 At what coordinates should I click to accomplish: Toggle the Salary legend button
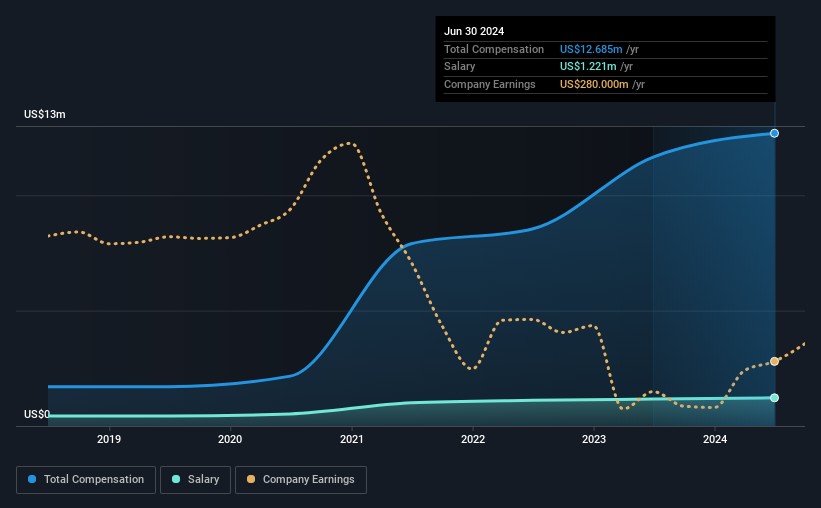point(195,480)
